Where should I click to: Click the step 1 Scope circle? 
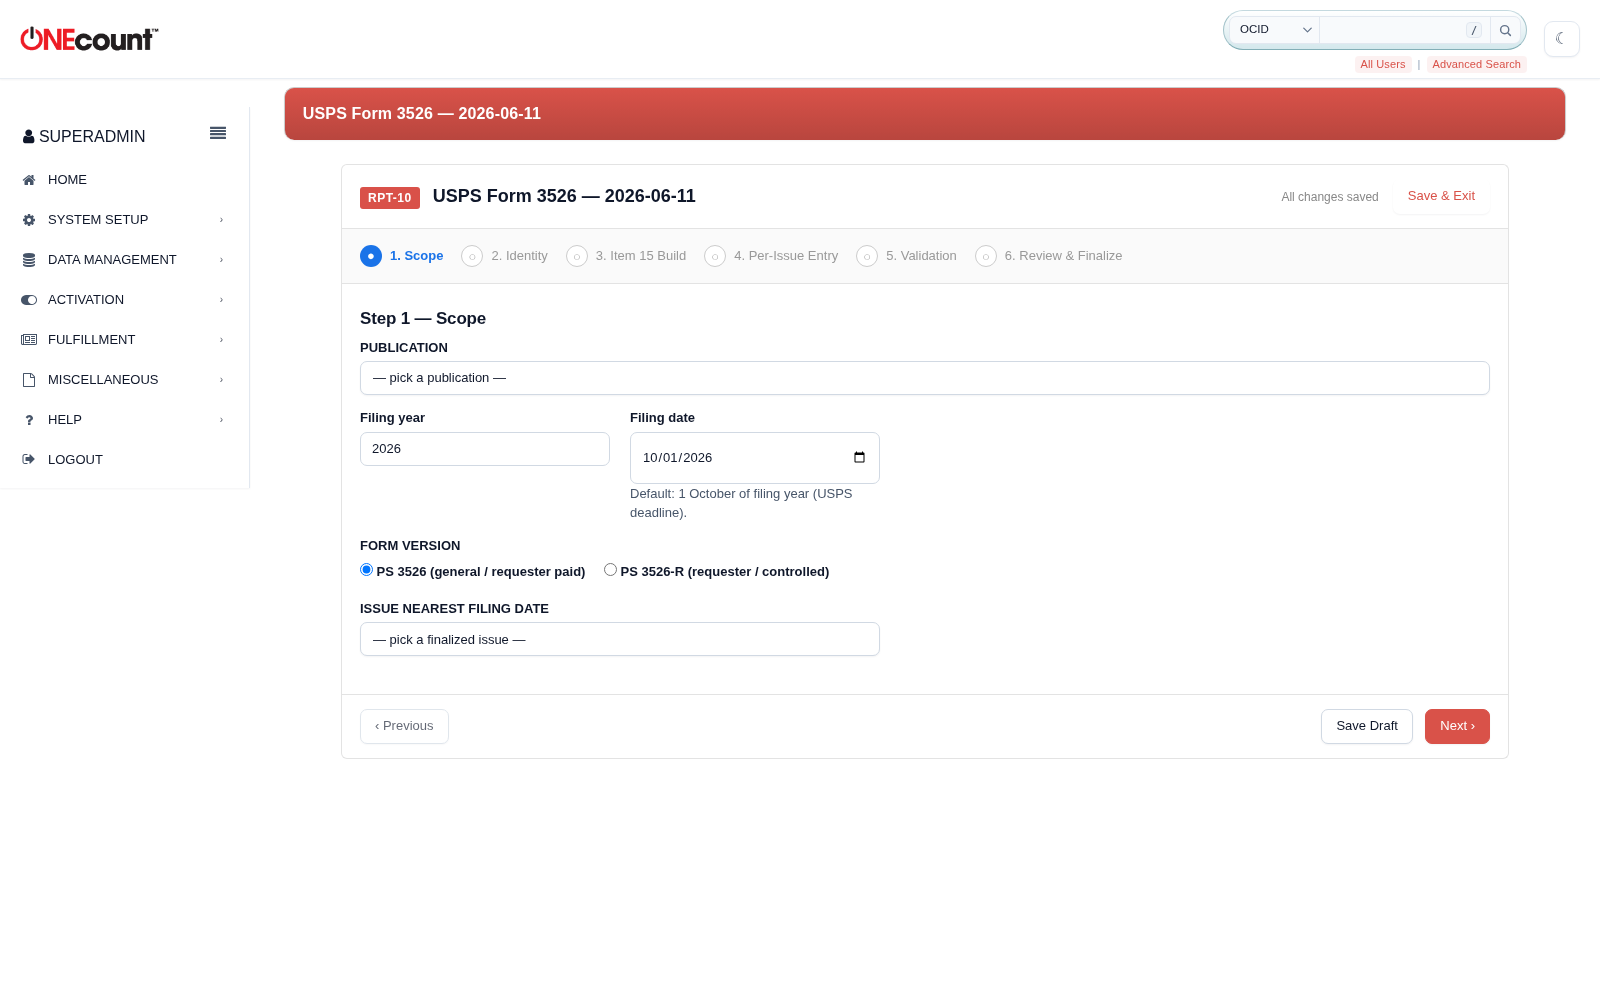[371, 256]
